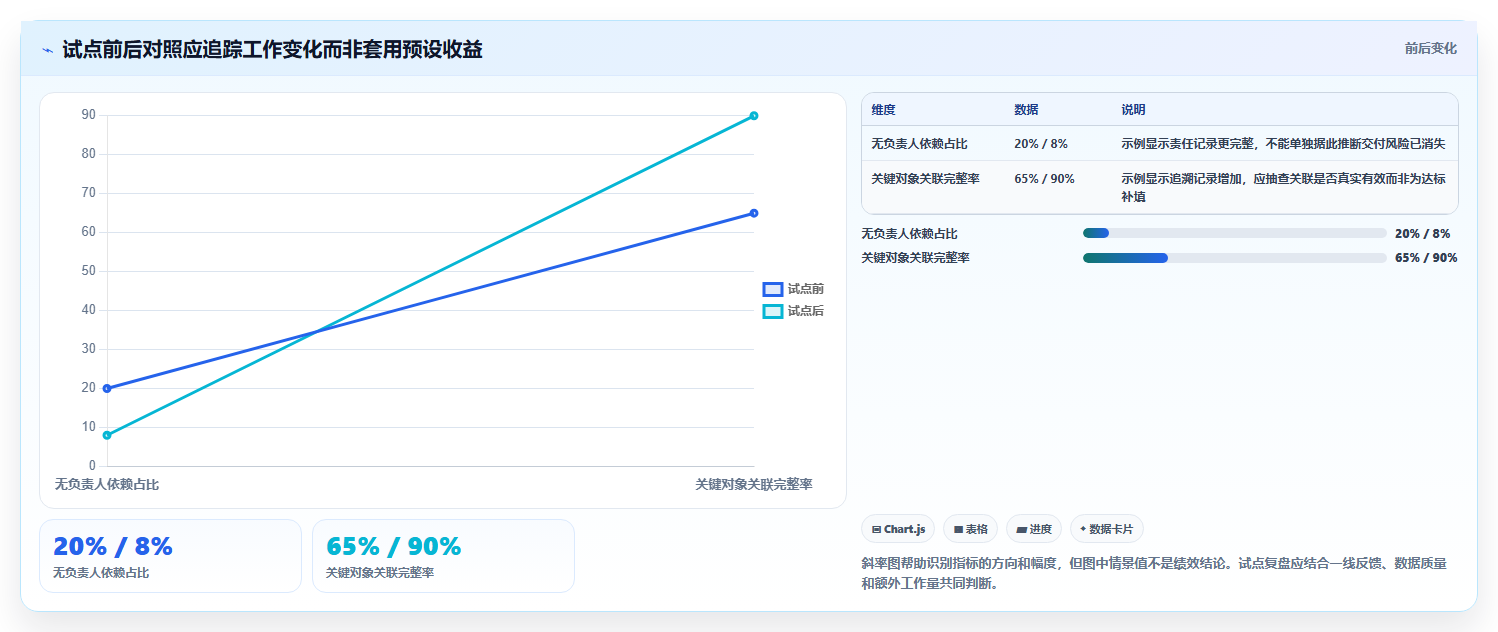Click the panel title 试点前后对照应追踪工作变化
Image resolution: width=1498 pixels, height=632 pixels.
272,49
